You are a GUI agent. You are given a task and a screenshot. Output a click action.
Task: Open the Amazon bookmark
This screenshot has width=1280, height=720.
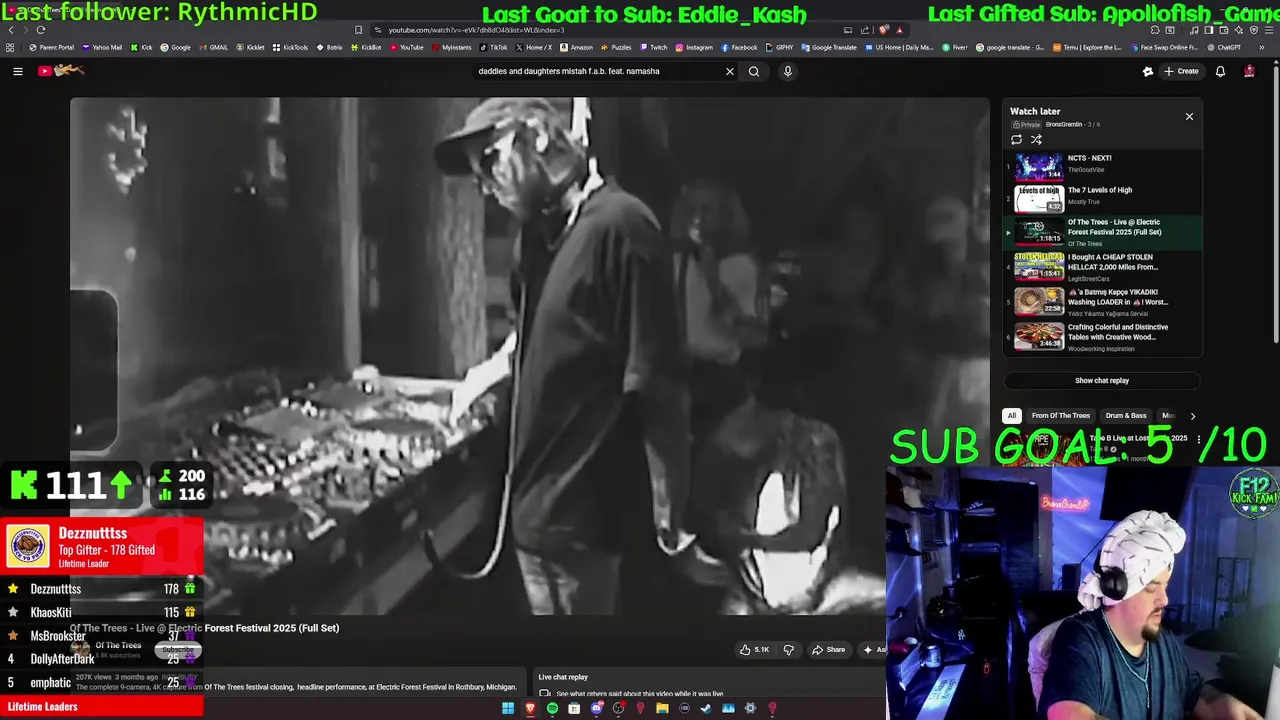pos(576,47)
